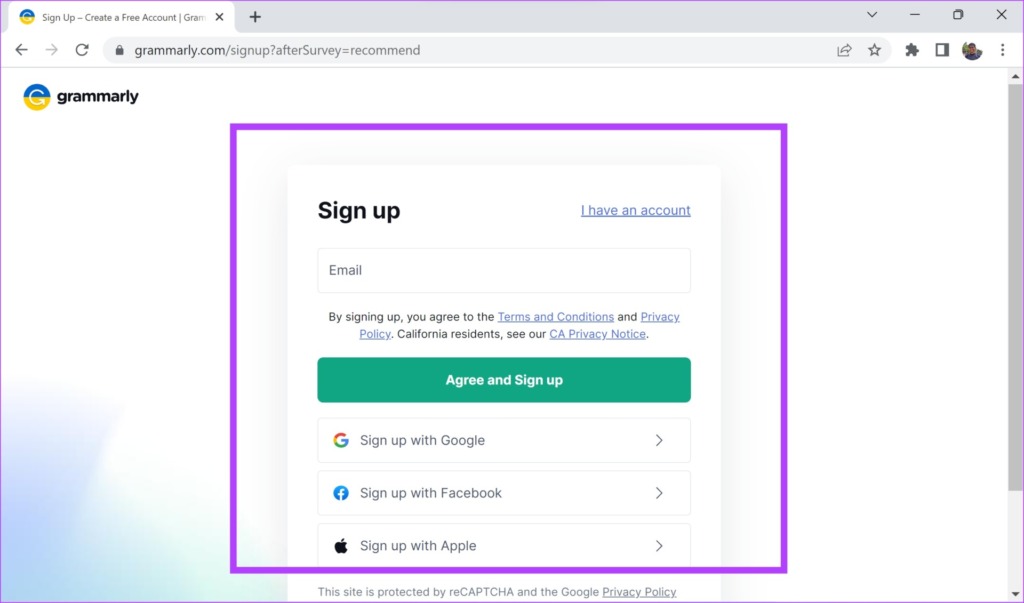Screen dimensions: 1024x603
Task: Click the browser profile avatar
Action: point(972,50)
